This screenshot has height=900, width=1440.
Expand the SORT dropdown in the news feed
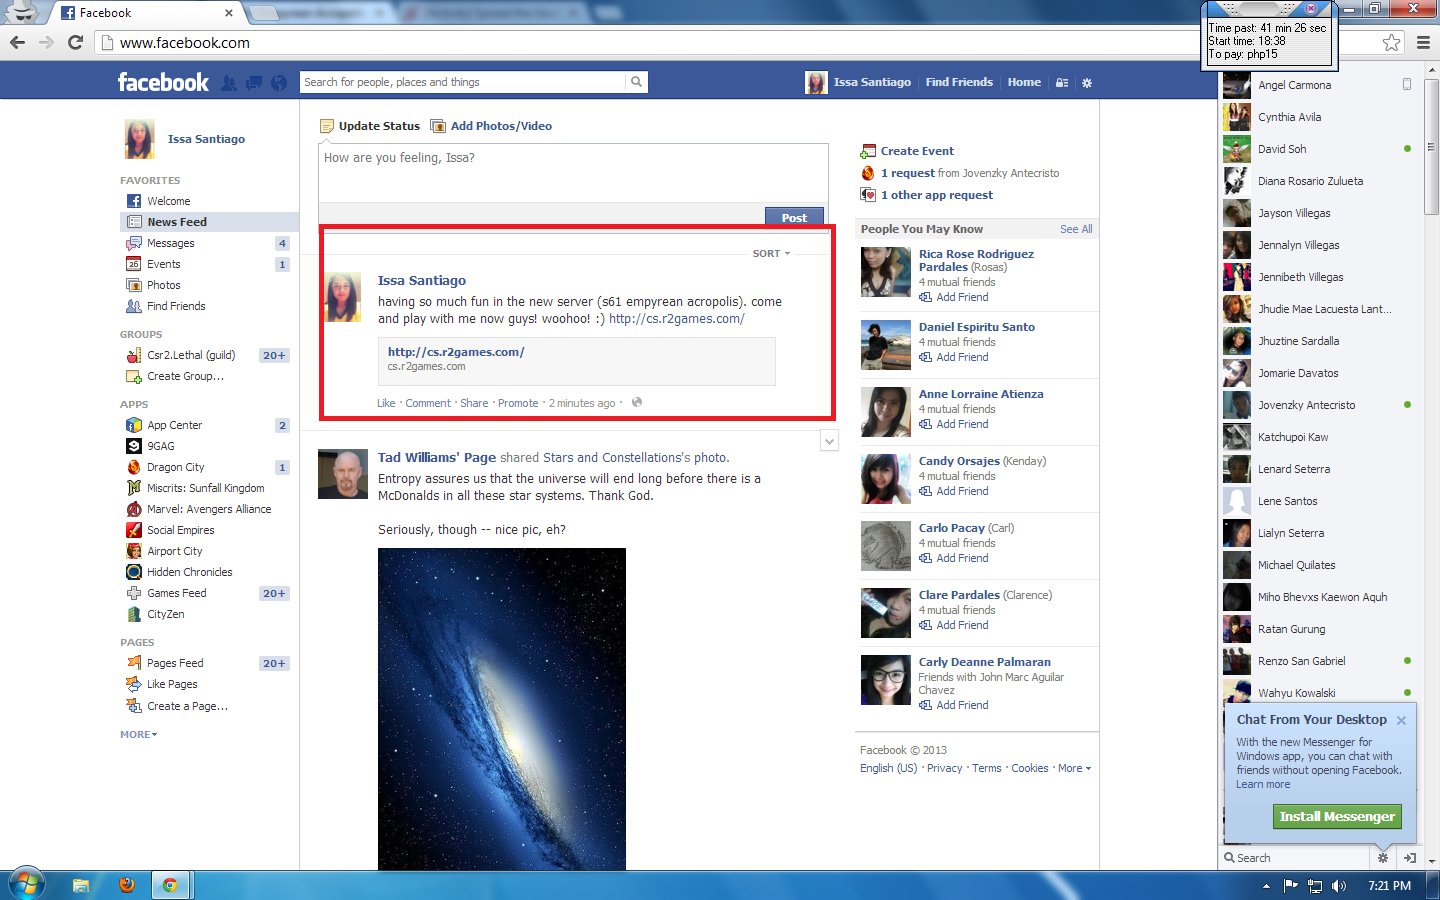click(771, 254)
